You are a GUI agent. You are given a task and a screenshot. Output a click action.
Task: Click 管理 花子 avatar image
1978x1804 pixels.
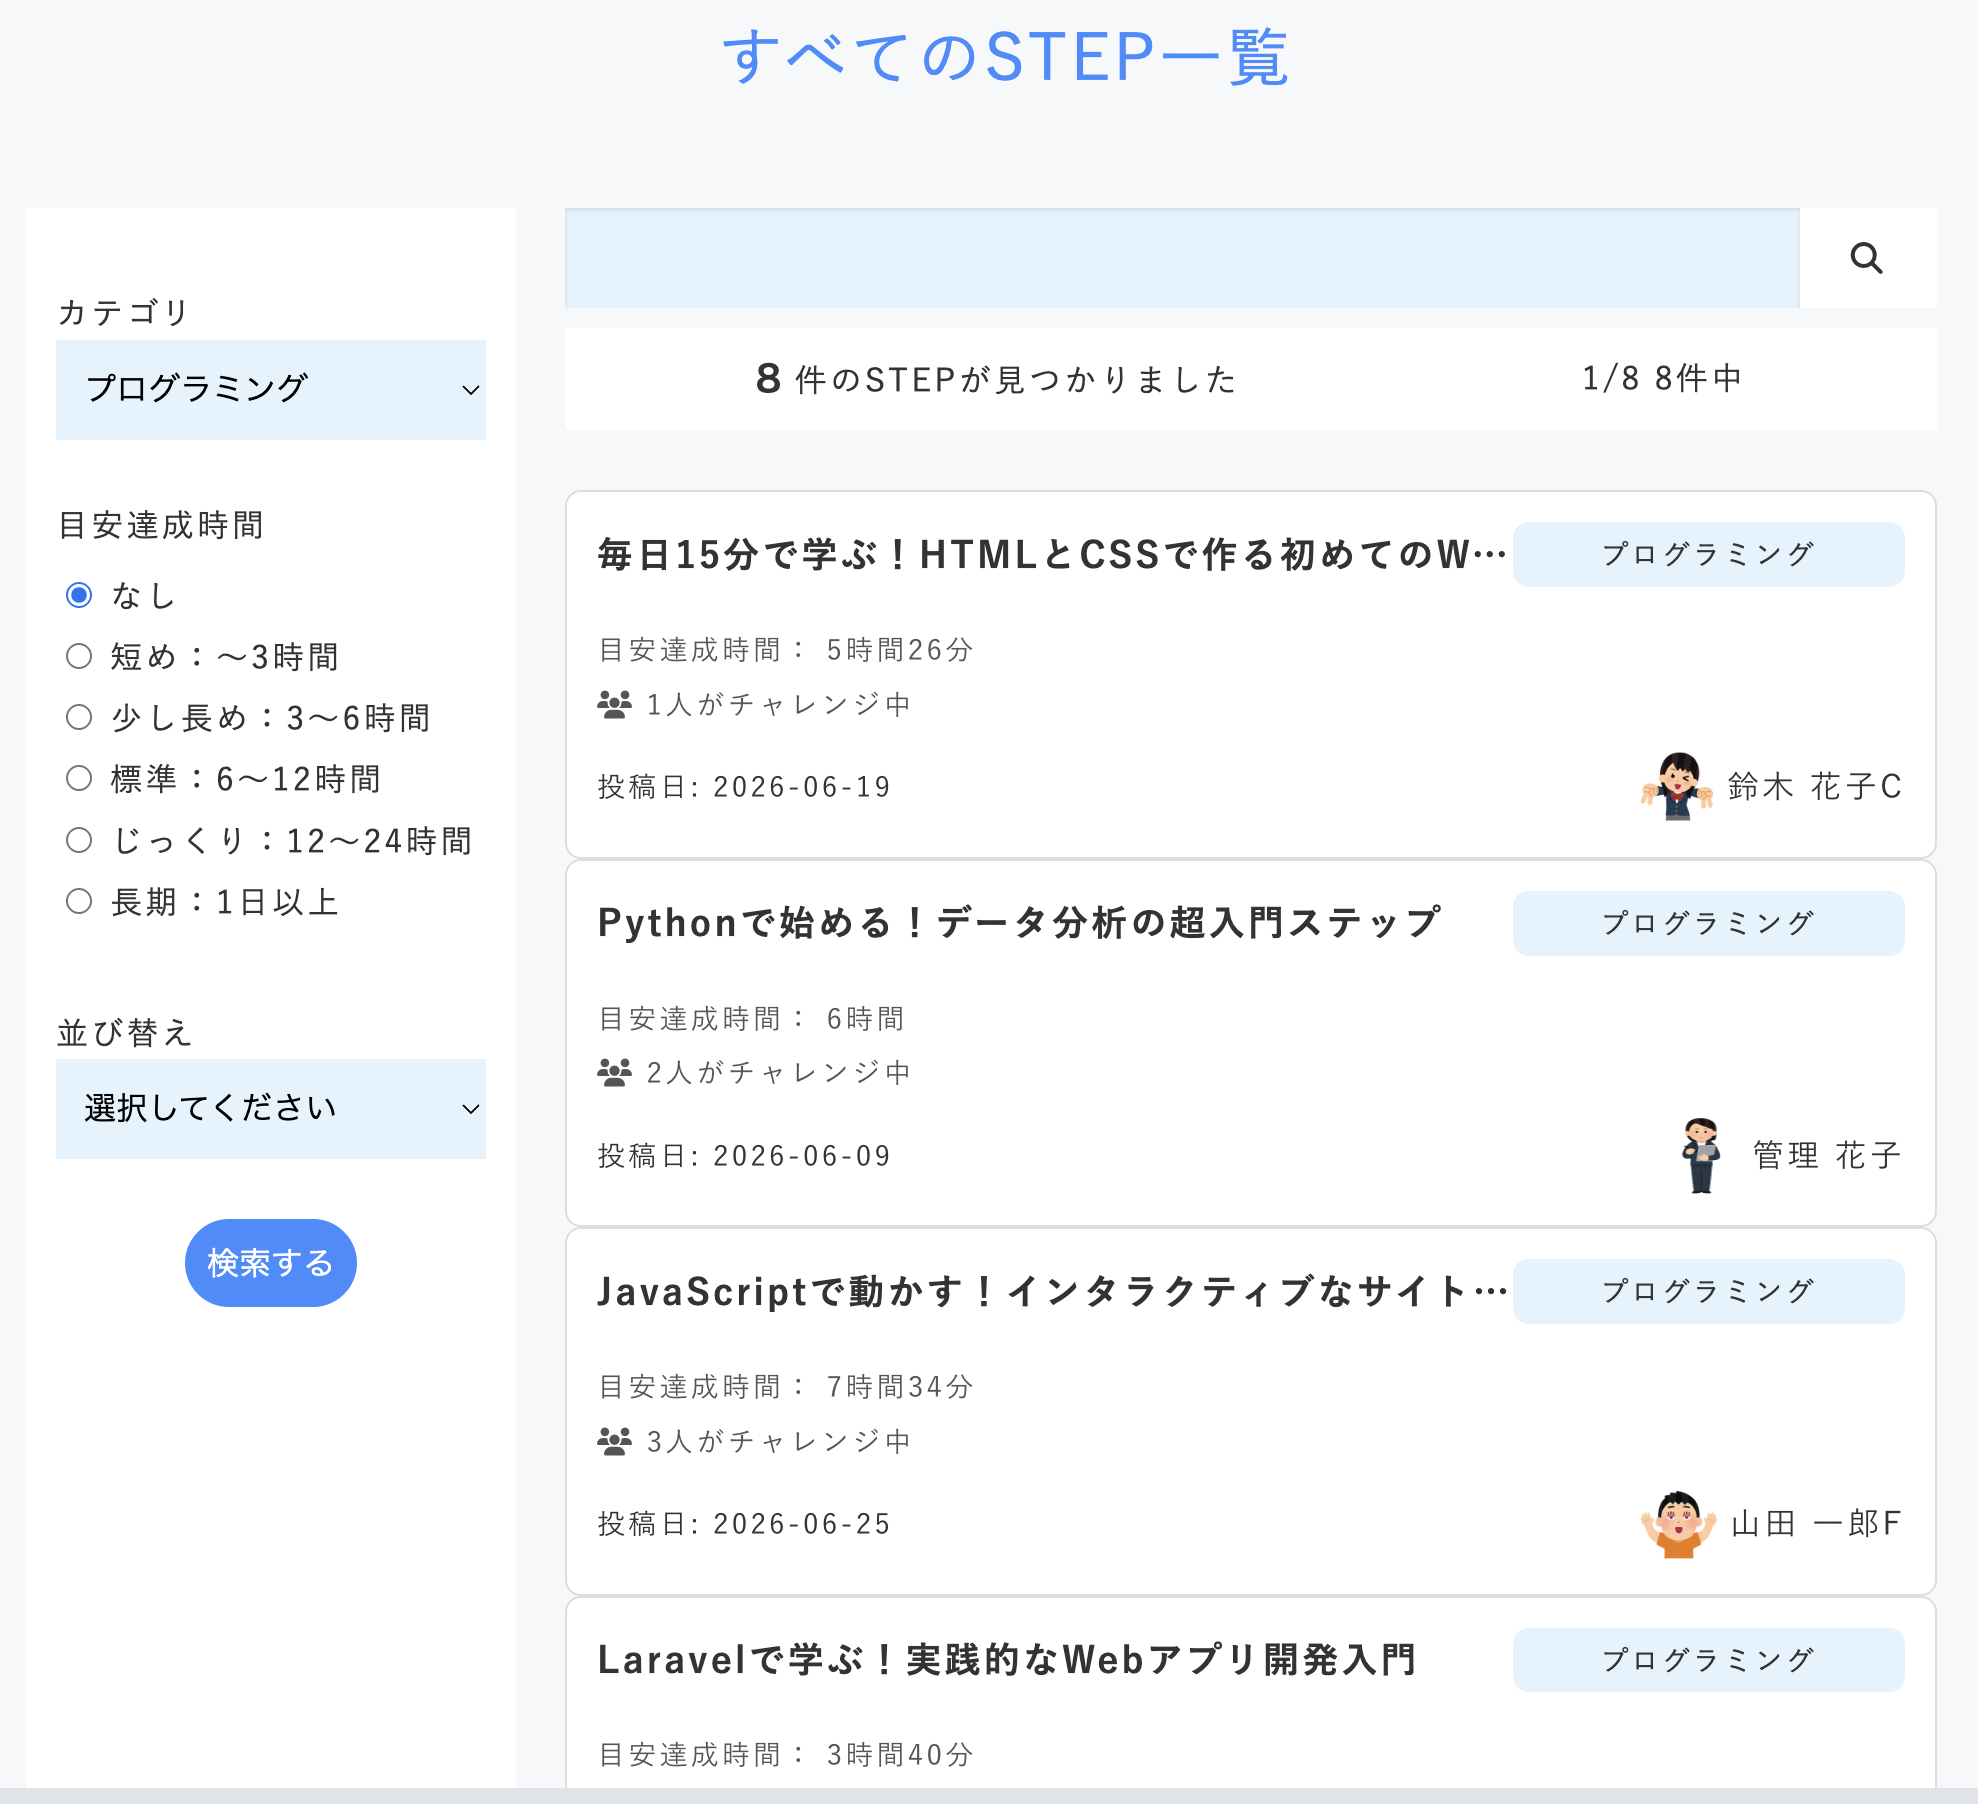click(x=1701, y=1155)
